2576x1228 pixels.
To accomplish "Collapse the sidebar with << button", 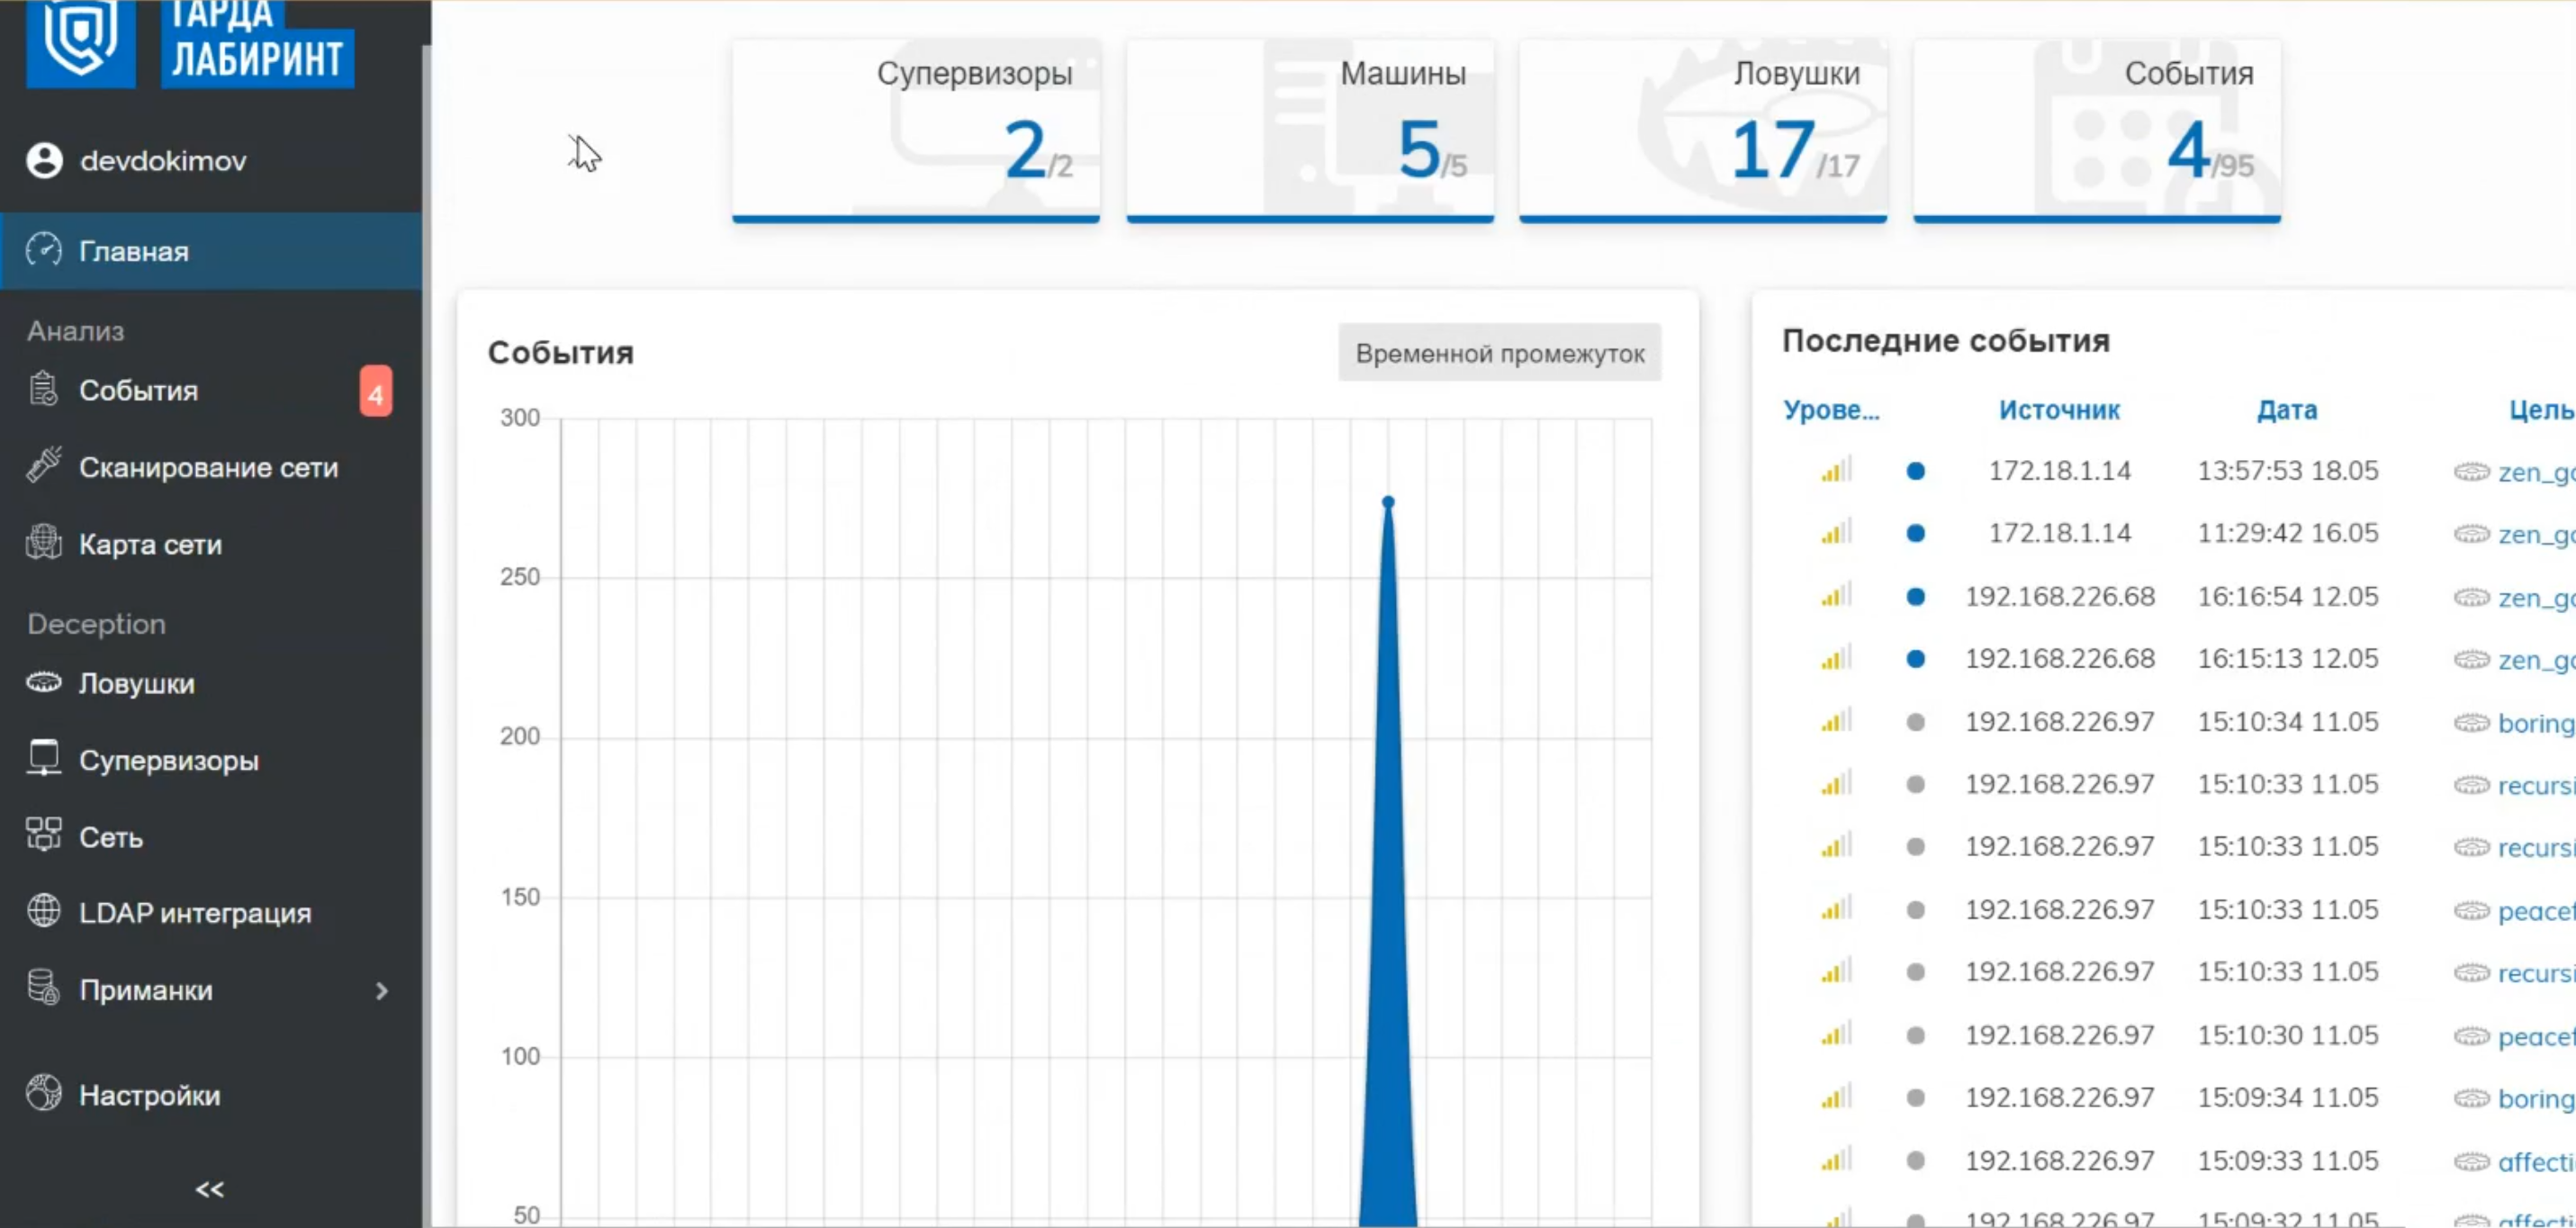I will pyautogui.click(x=209, y=1189).
